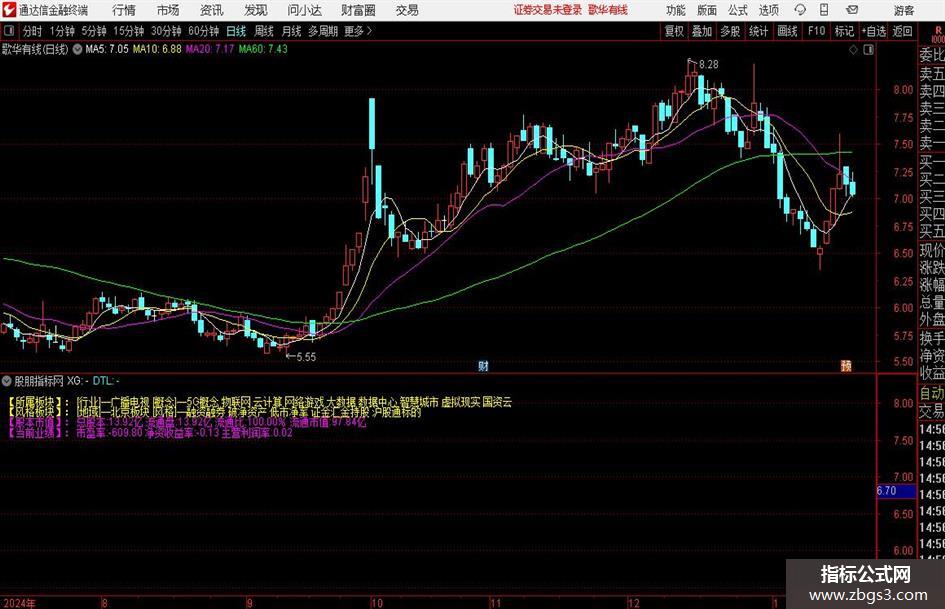Click the 返回 back button
This screenshot has width=945, height=609.
click(x=902, y=31)
